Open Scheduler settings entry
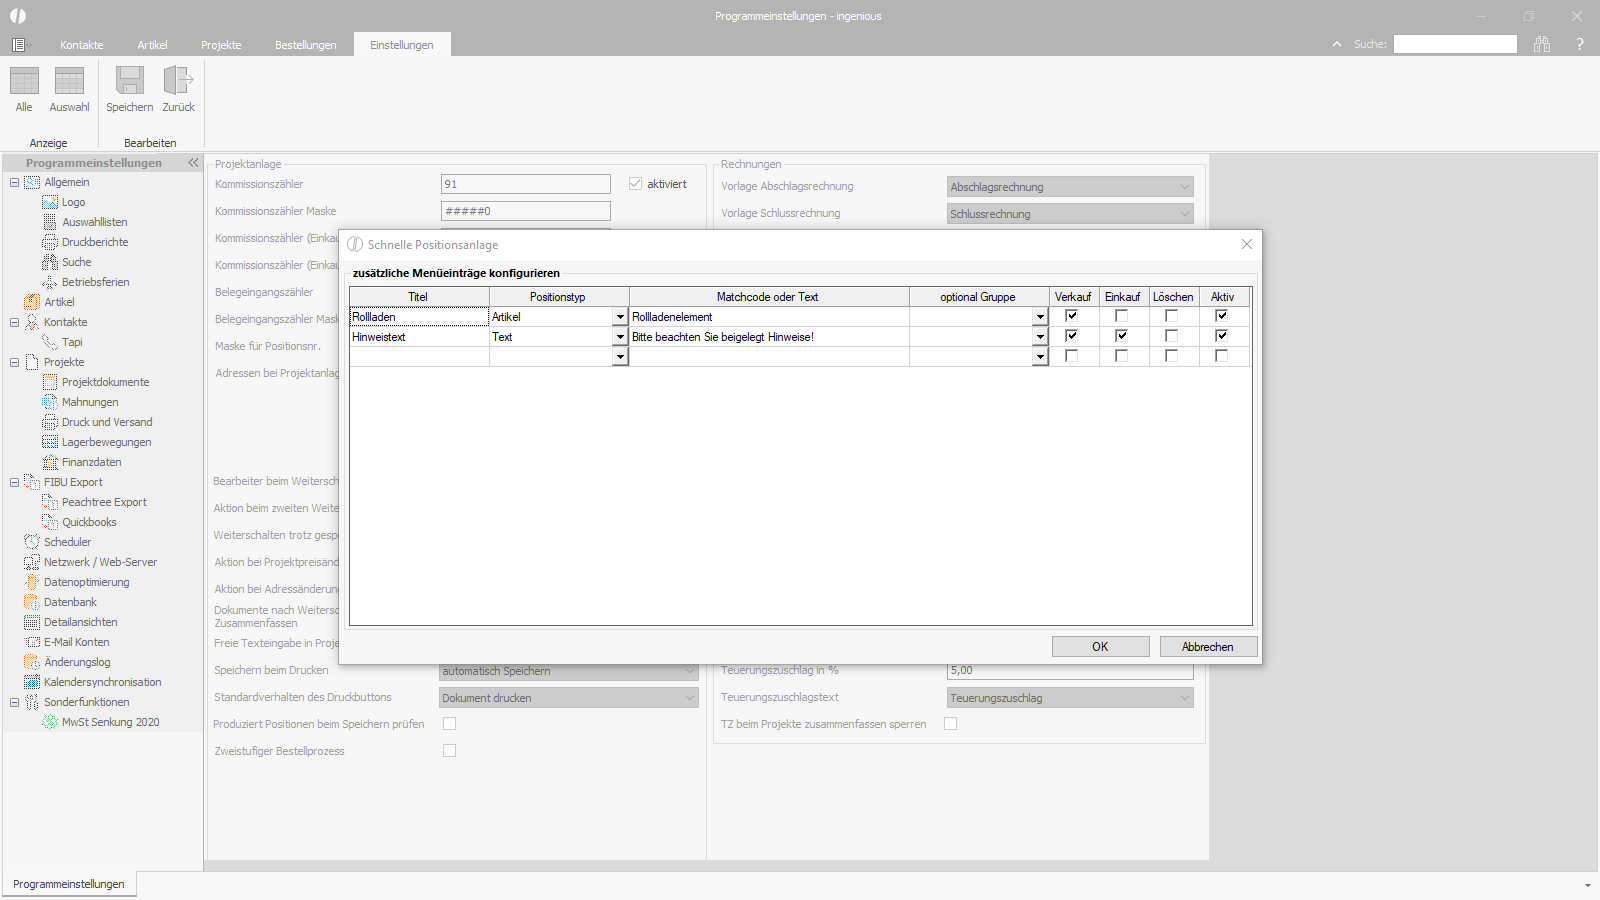This screenshot has width=1600, height=900. pos(67,542)
